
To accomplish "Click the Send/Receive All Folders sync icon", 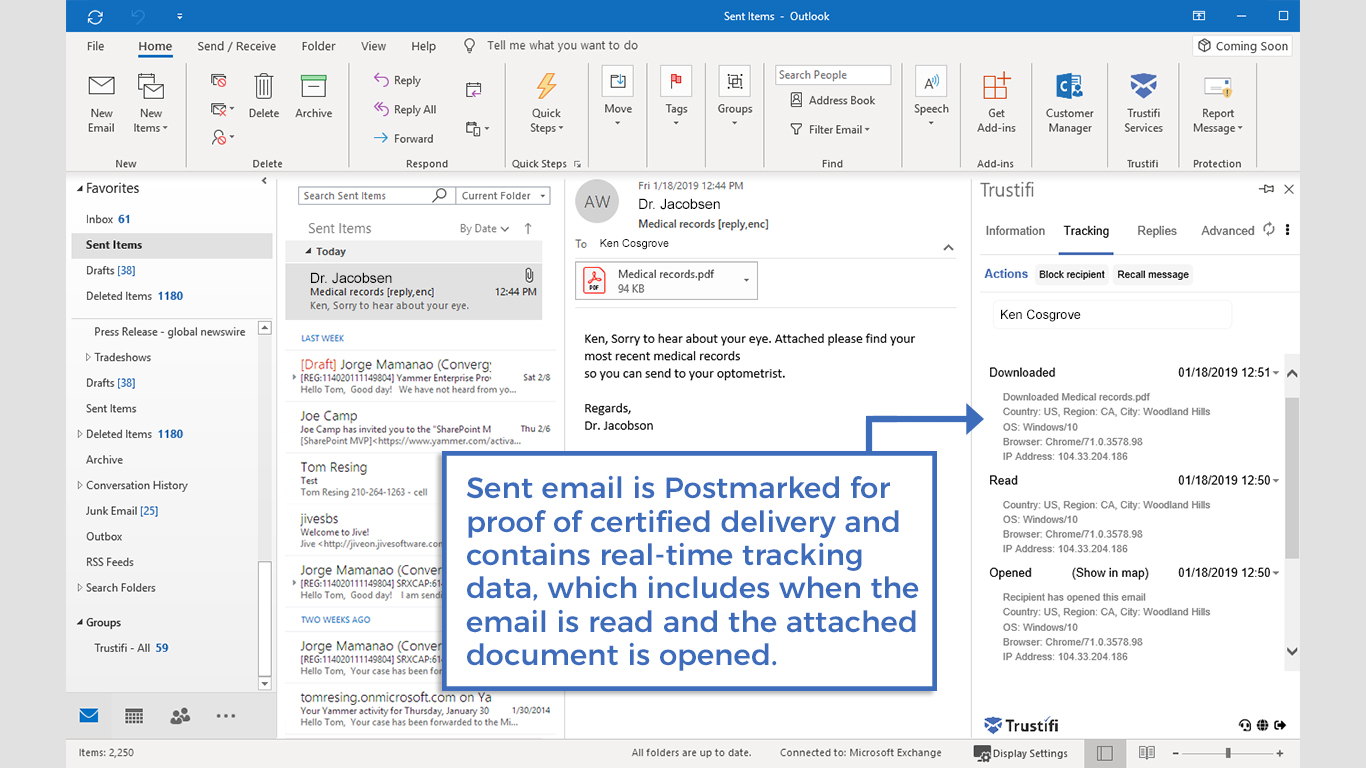I will coord(95,16).
